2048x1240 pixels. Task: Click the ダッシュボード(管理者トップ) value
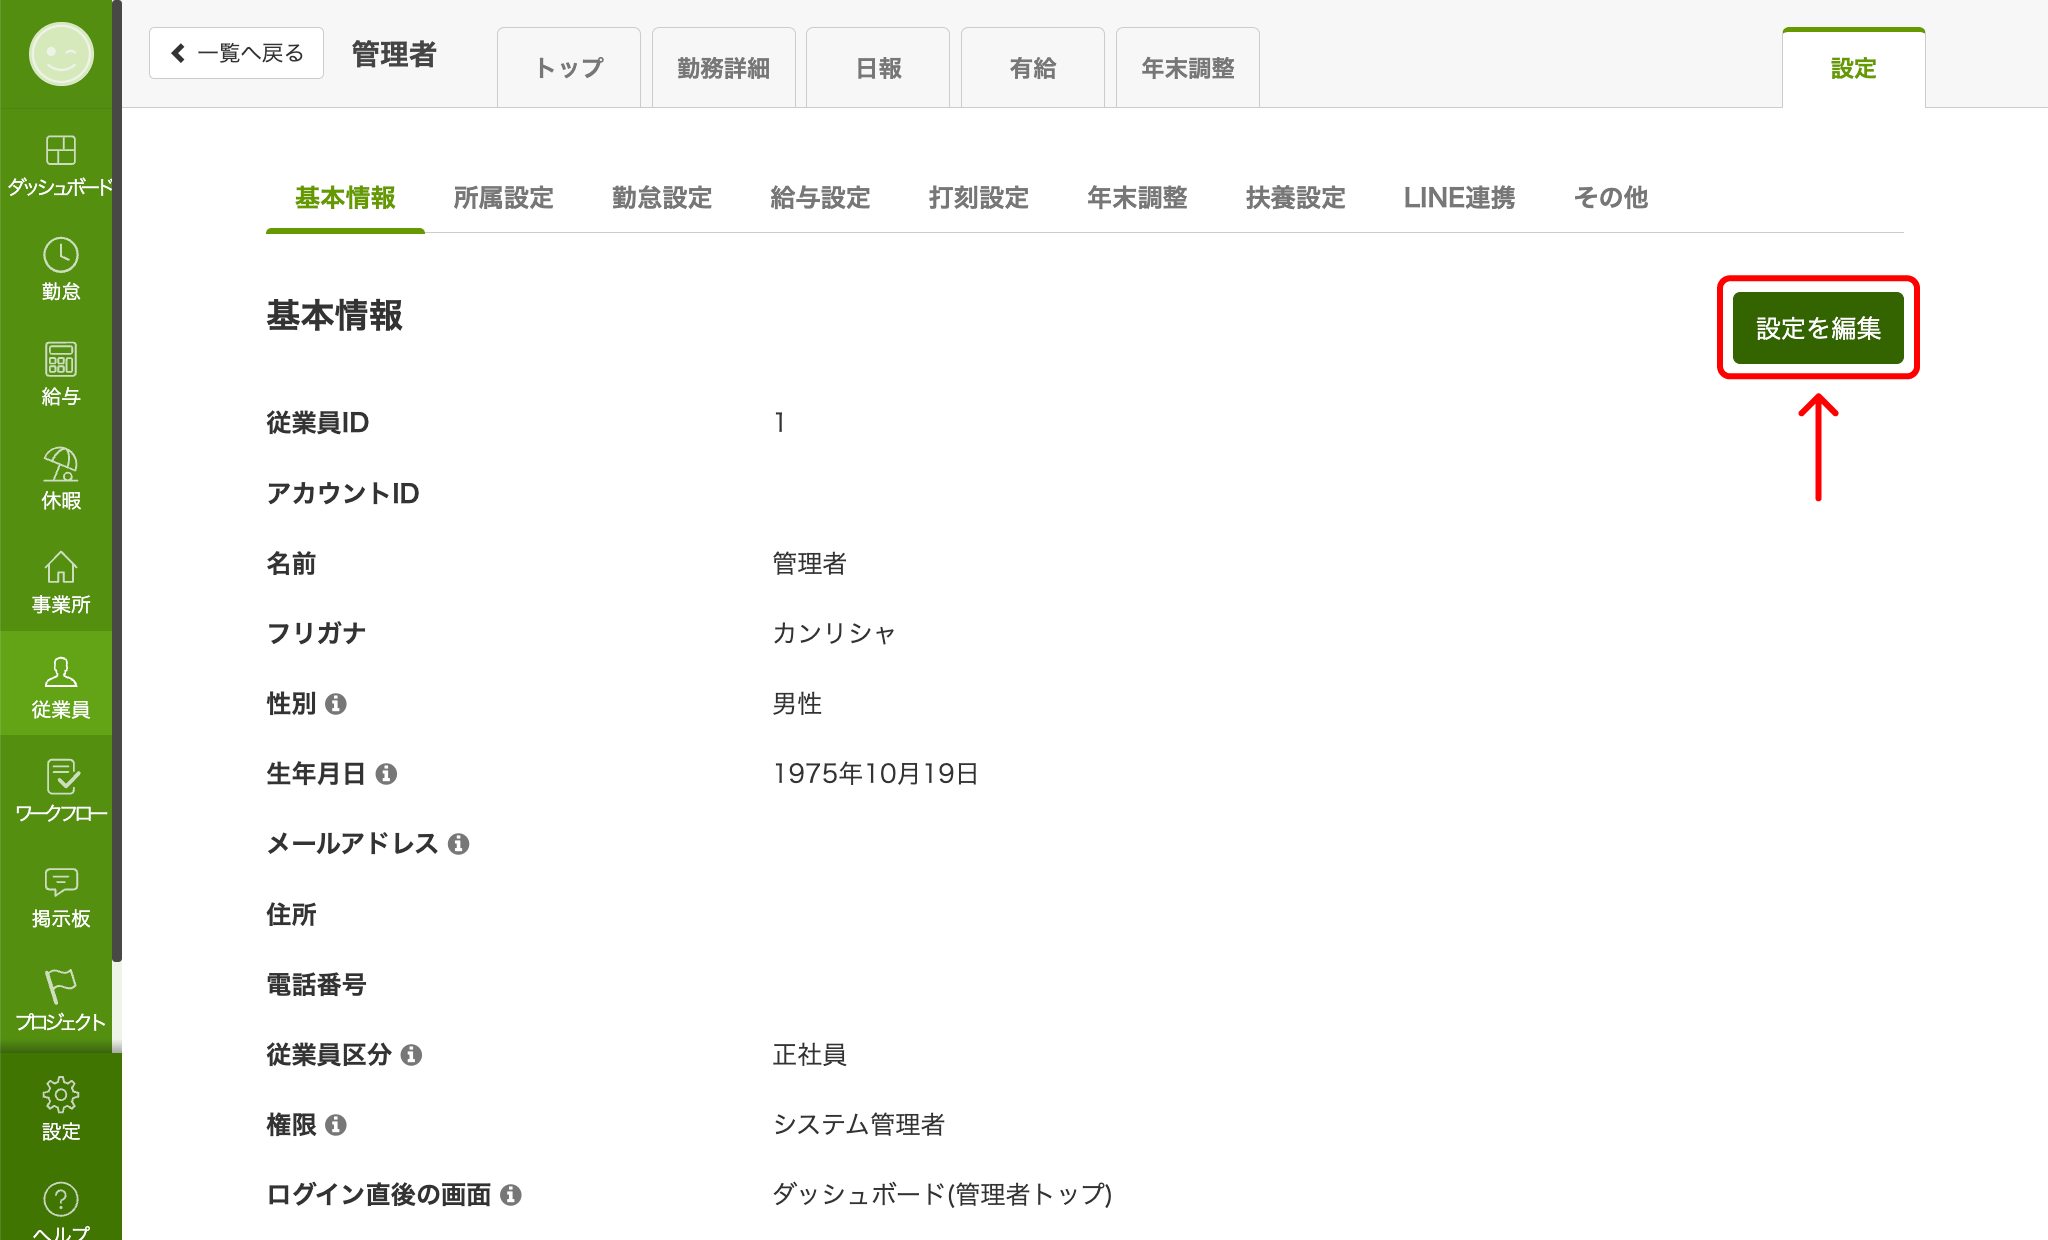click(x=942, y=1195)
